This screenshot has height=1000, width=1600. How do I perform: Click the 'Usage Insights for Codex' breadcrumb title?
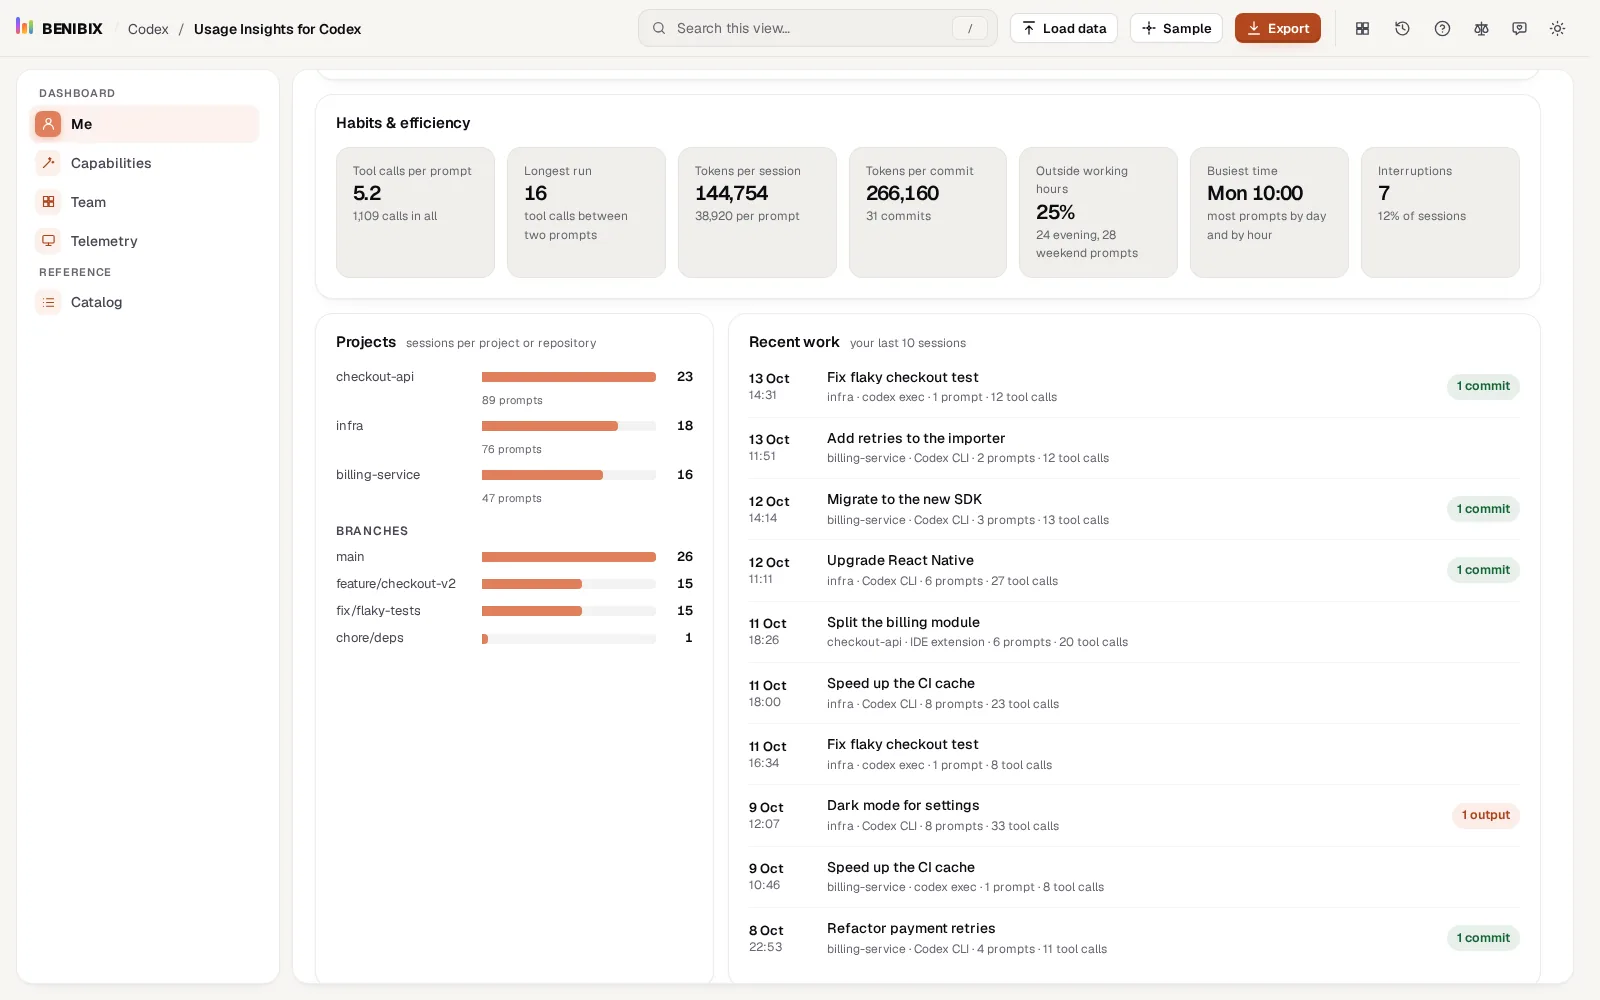(x=277, y=29)
